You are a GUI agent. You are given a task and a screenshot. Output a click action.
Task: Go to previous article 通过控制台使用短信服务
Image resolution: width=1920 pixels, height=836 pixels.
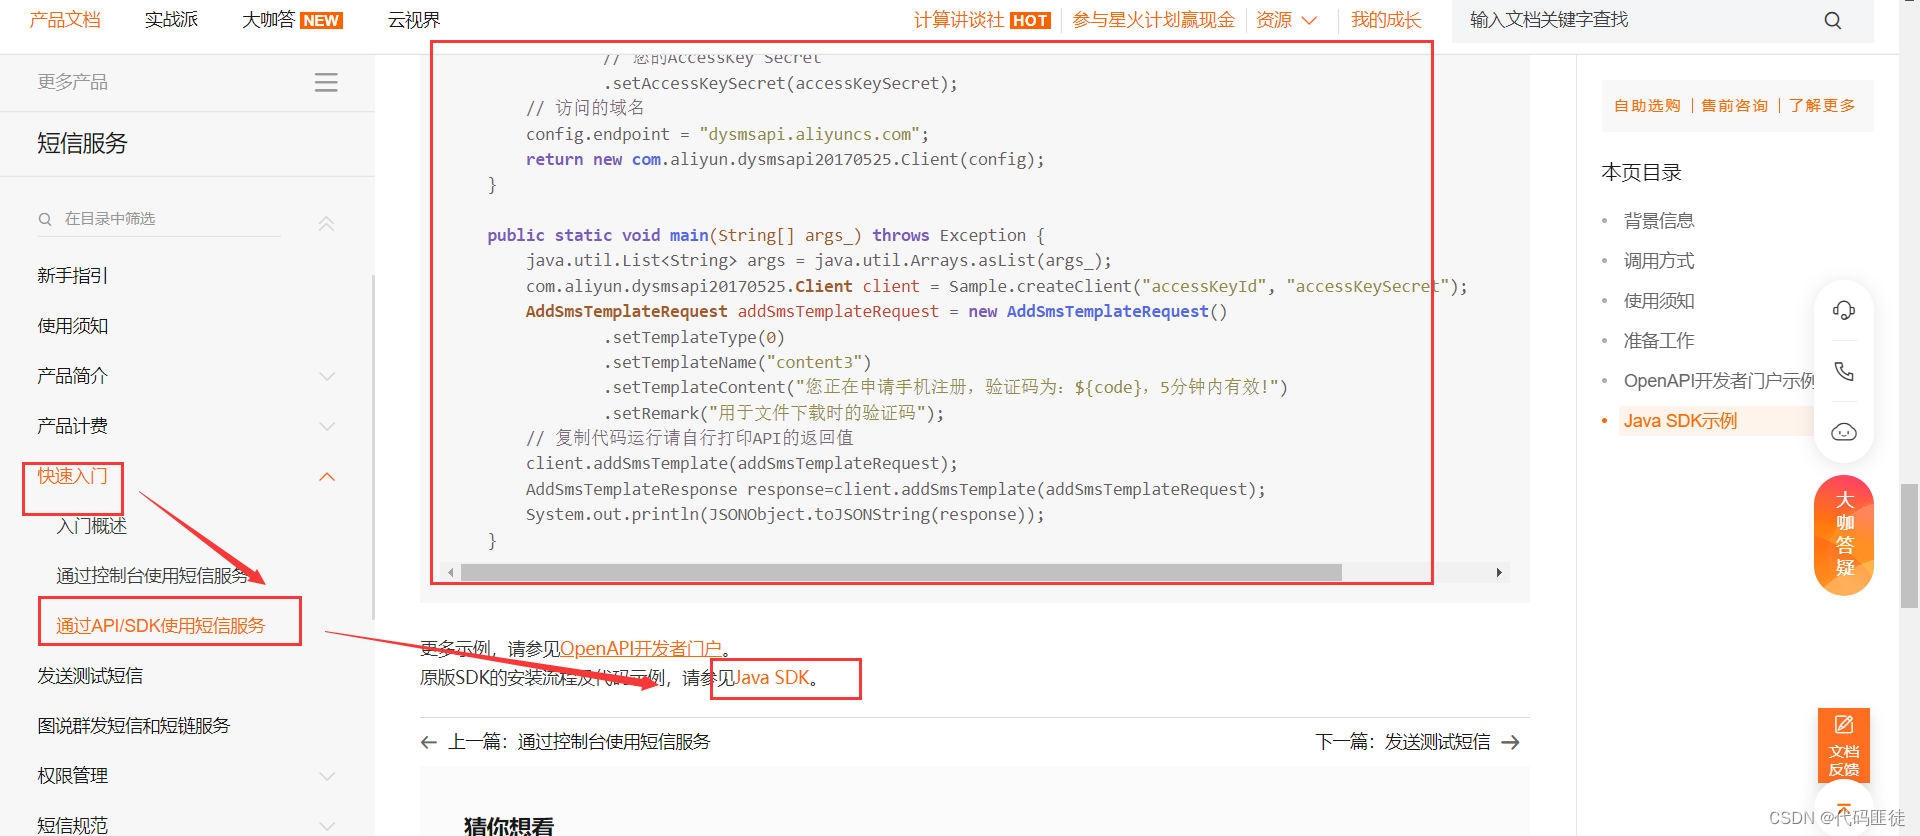(579, 742)
